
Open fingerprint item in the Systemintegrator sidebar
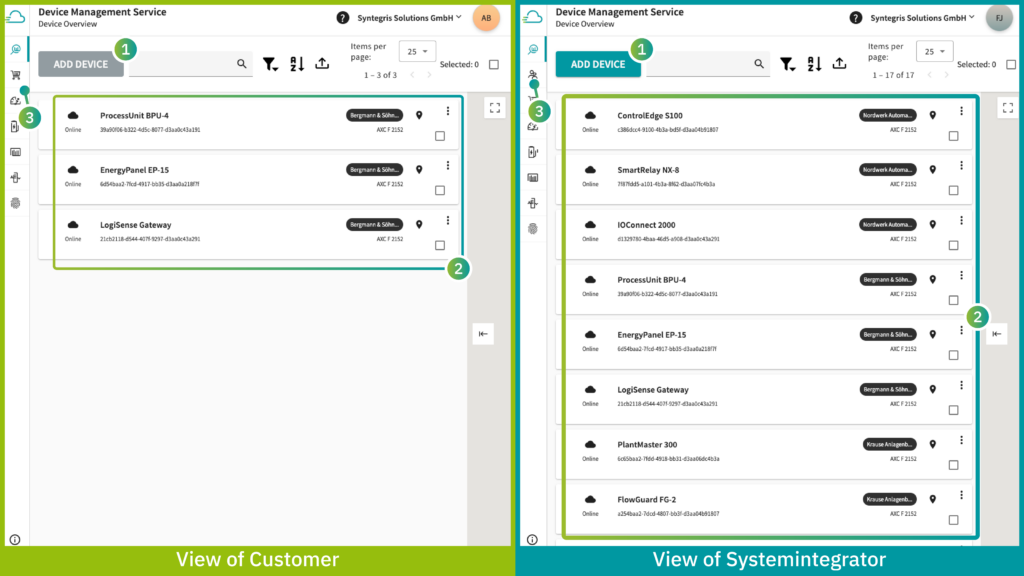pos(533,229)
